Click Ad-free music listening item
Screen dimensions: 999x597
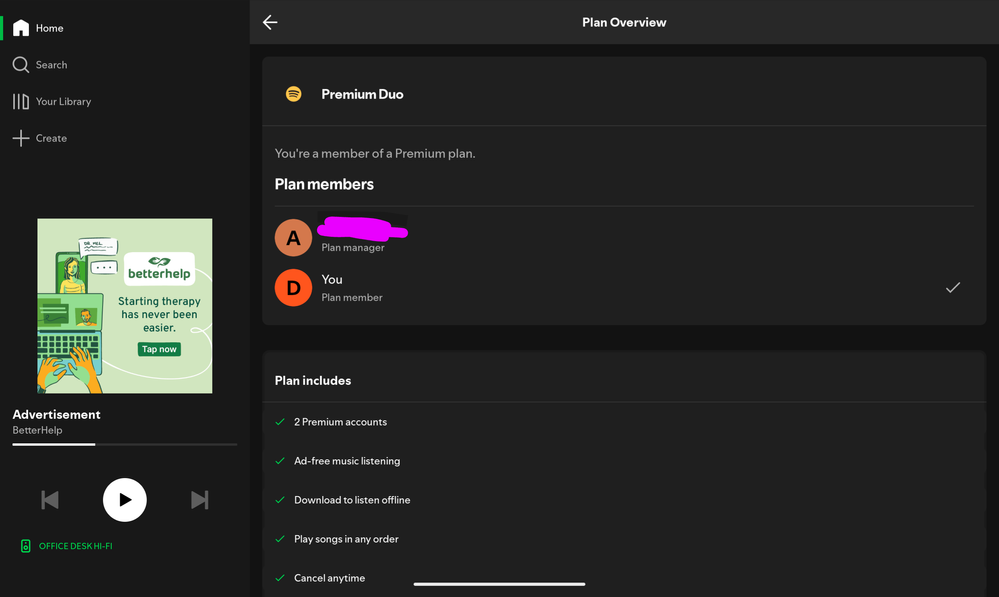(x=347, y=461)
